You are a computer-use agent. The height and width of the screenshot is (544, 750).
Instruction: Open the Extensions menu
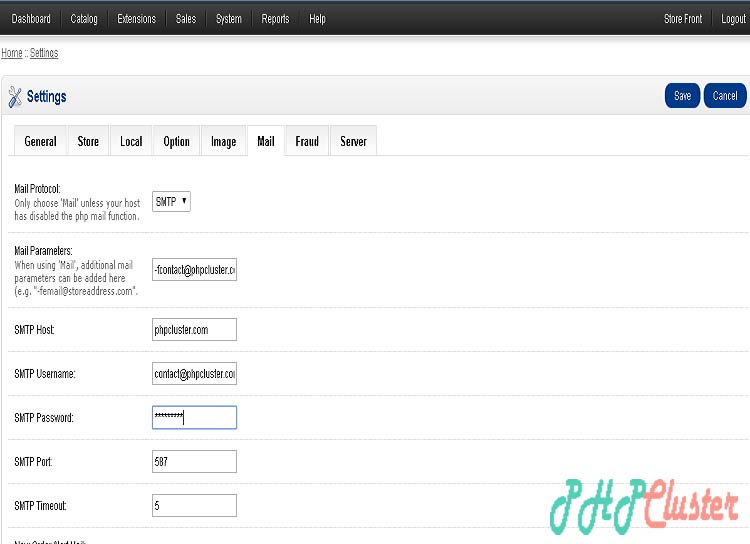click(136, 19)
